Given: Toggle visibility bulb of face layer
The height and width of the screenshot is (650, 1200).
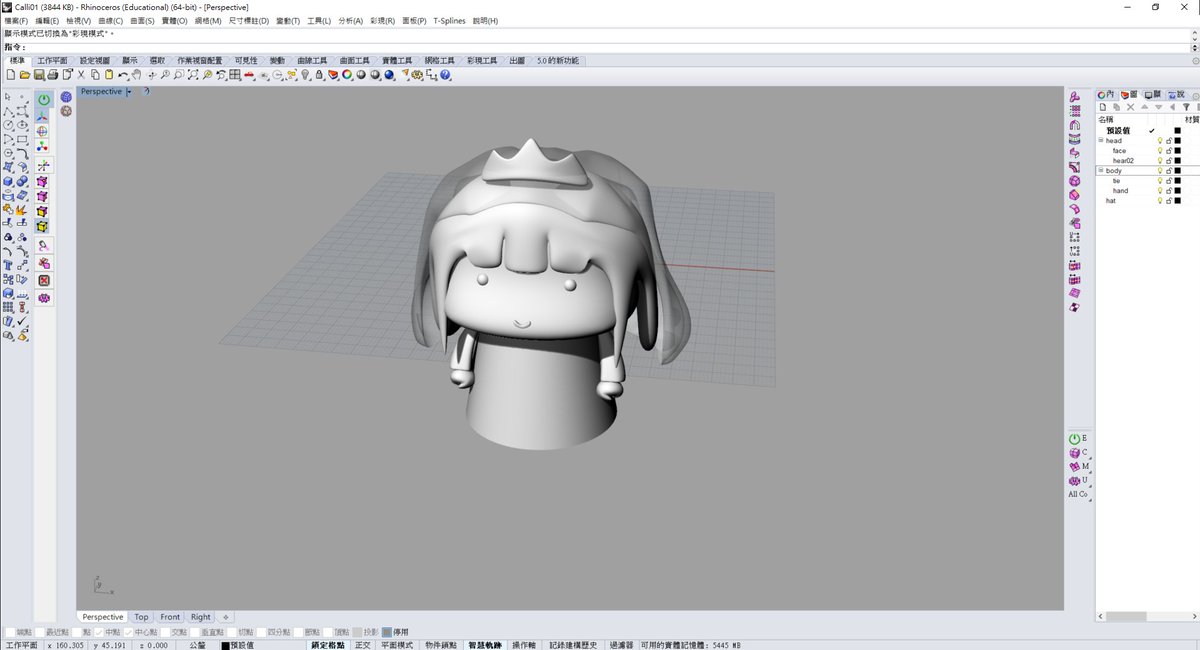Looking at the screenshot, I should tap(1160, 151).
